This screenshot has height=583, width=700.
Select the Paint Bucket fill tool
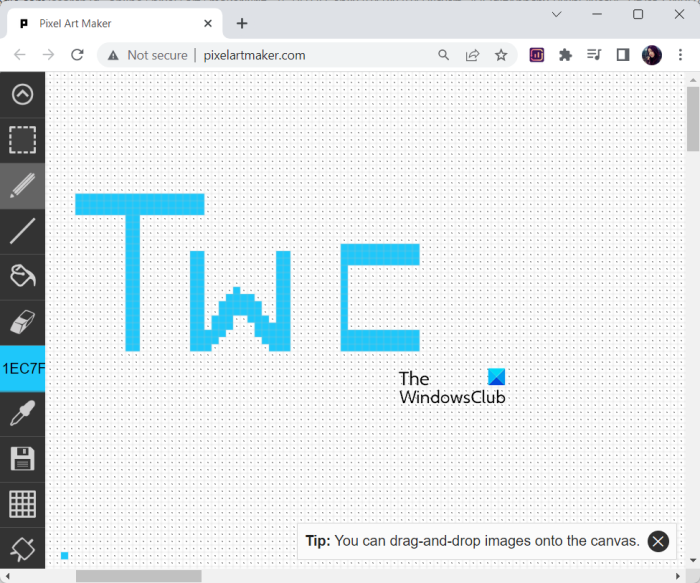22,276
